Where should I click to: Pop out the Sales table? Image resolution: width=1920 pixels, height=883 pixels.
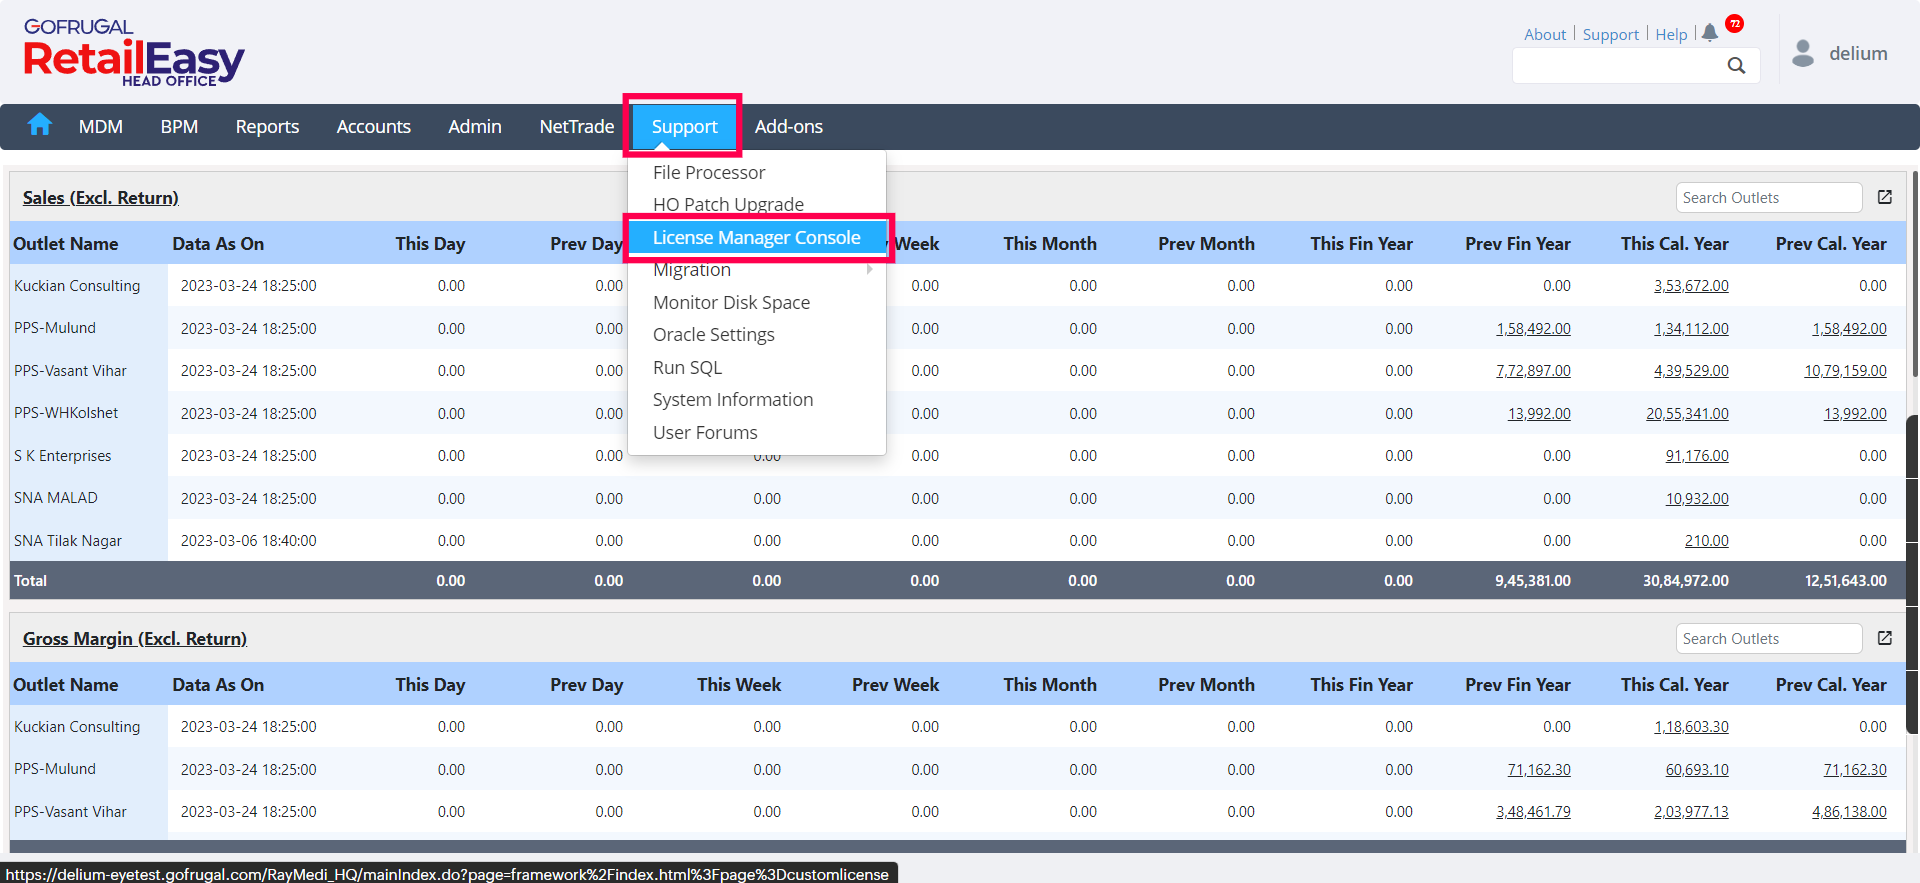point(1885,197)
